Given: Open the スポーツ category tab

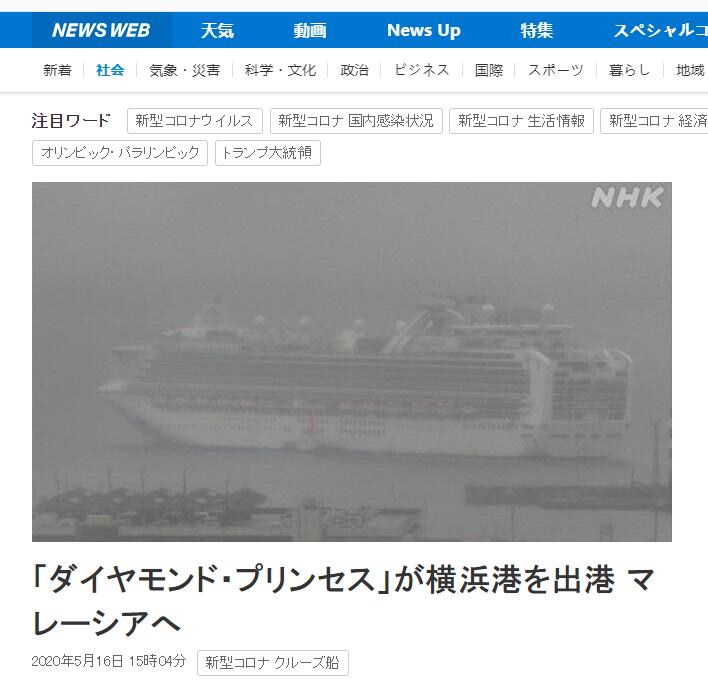Looking at the screenshot, I should 556,70.
